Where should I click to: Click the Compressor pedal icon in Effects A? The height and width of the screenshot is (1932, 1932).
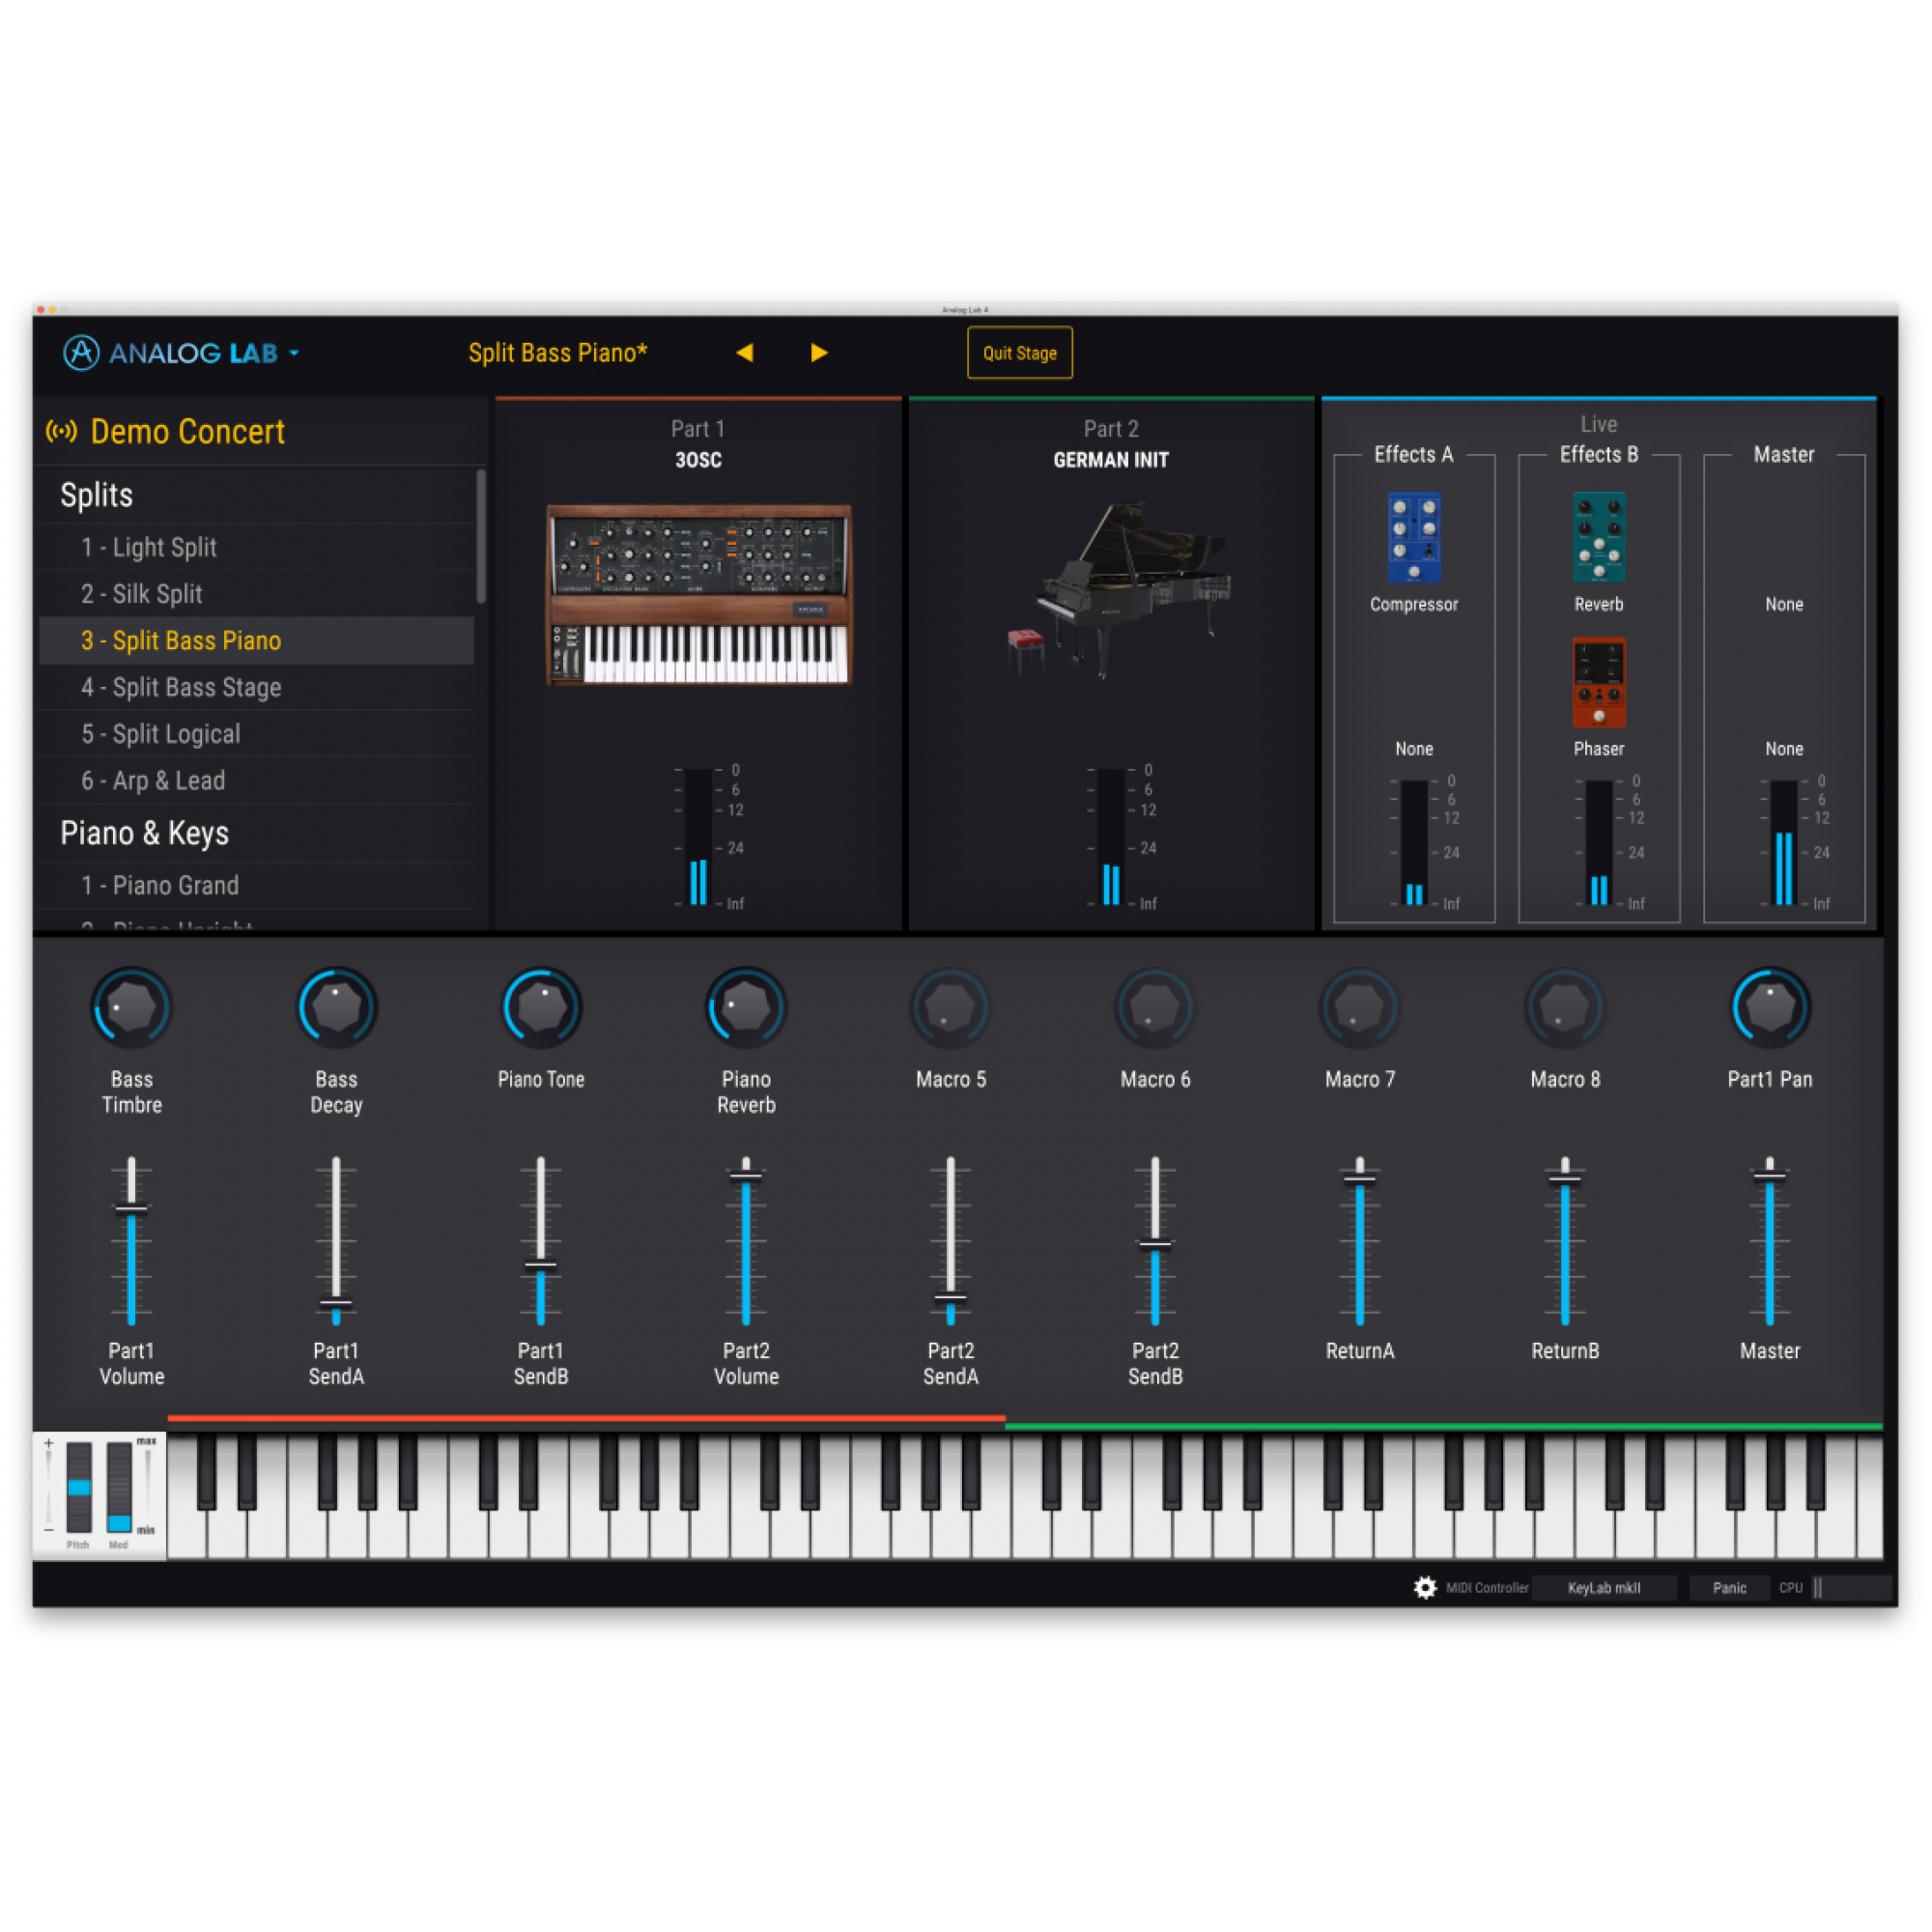tap(1413, 537)
